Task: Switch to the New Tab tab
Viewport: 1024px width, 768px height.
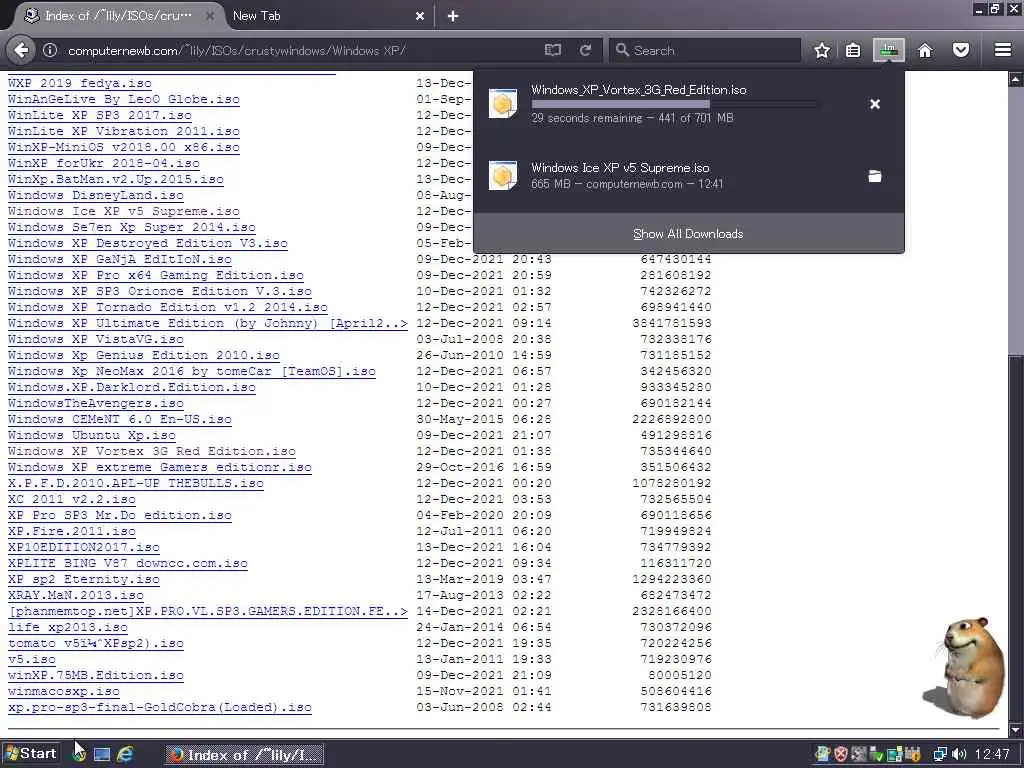Action: coord(327,16)
